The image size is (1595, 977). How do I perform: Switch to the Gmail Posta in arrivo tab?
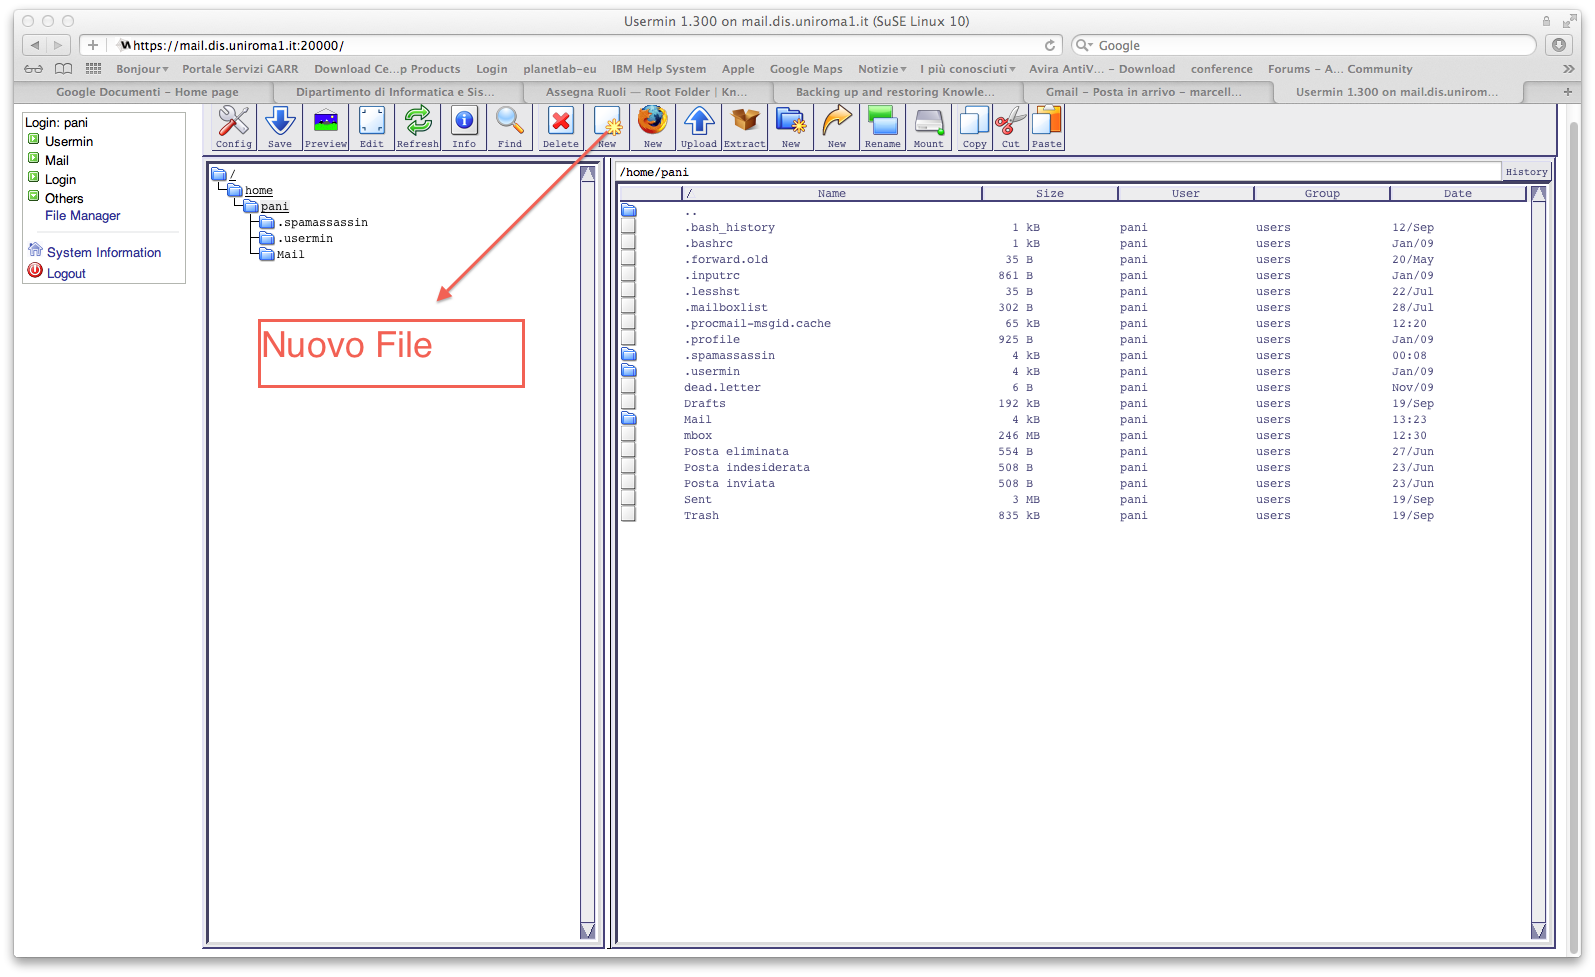coord(1143,92)
